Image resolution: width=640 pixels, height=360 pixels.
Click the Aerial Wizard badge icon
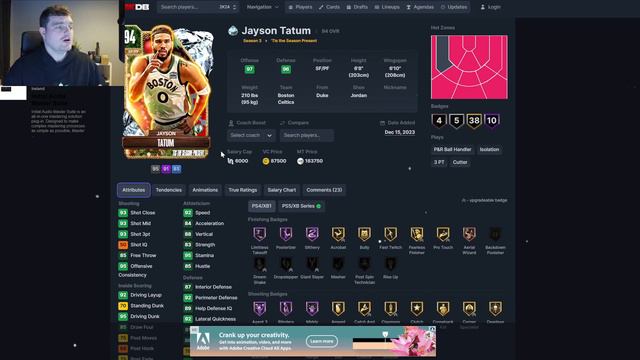469,234
